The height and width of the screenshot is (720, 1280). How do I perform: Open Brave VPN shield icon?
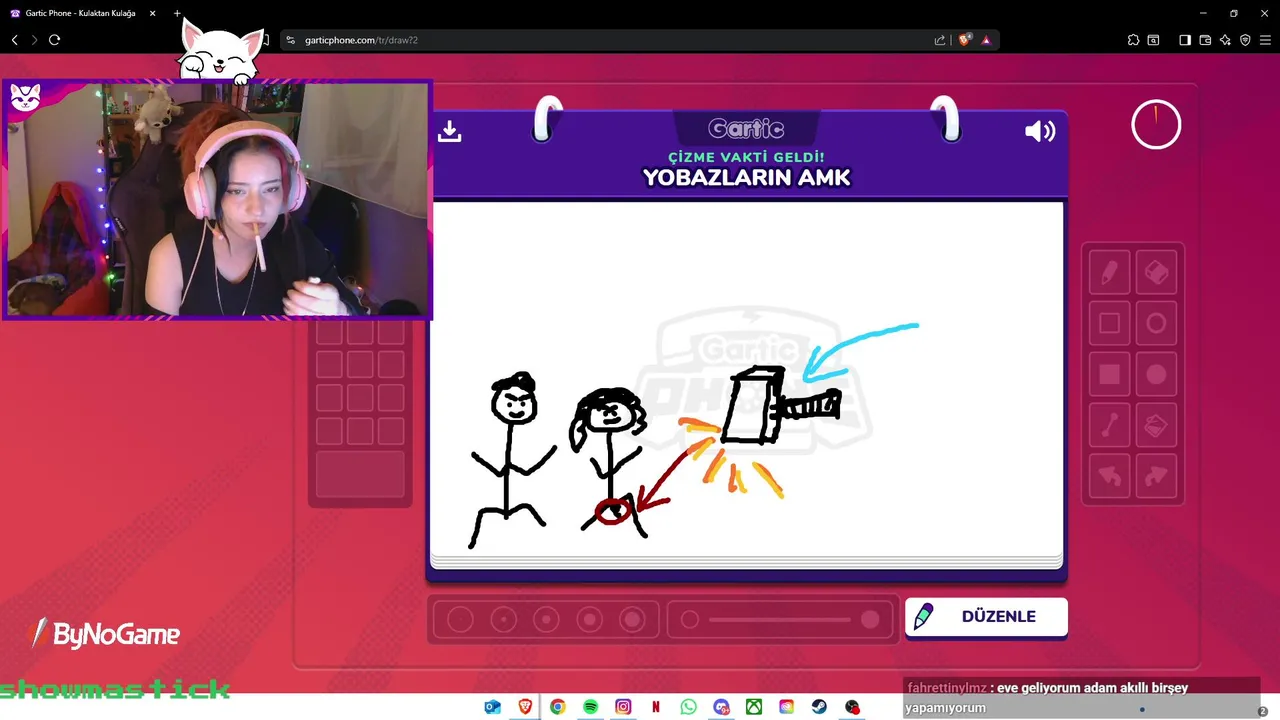[x=1245, y=40]
